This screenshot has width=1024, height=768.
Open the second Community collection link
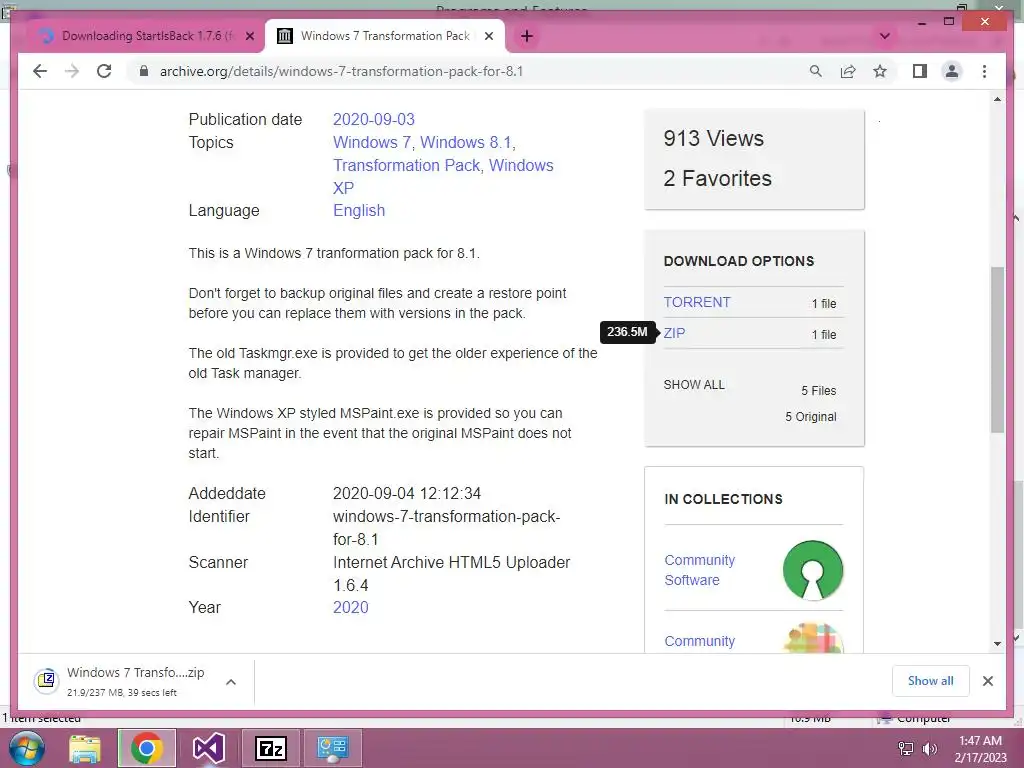[x=699, y=641]
